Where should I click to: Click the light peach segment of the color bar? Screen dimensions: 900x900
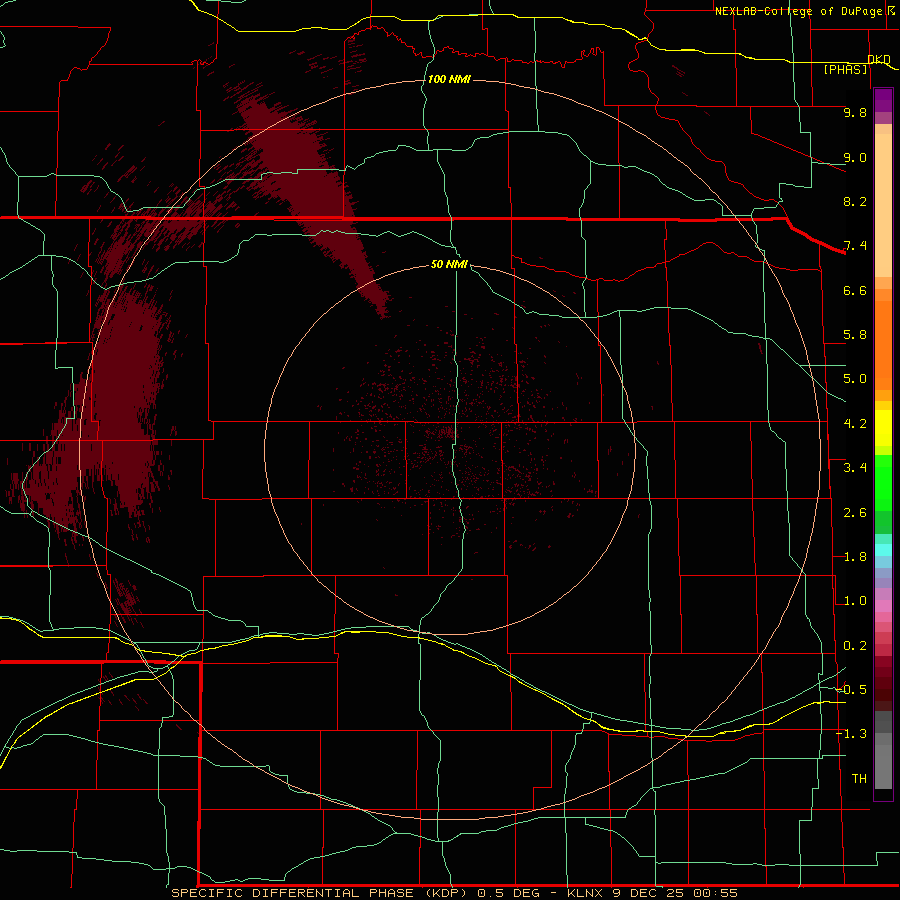(x=883, y=205)
